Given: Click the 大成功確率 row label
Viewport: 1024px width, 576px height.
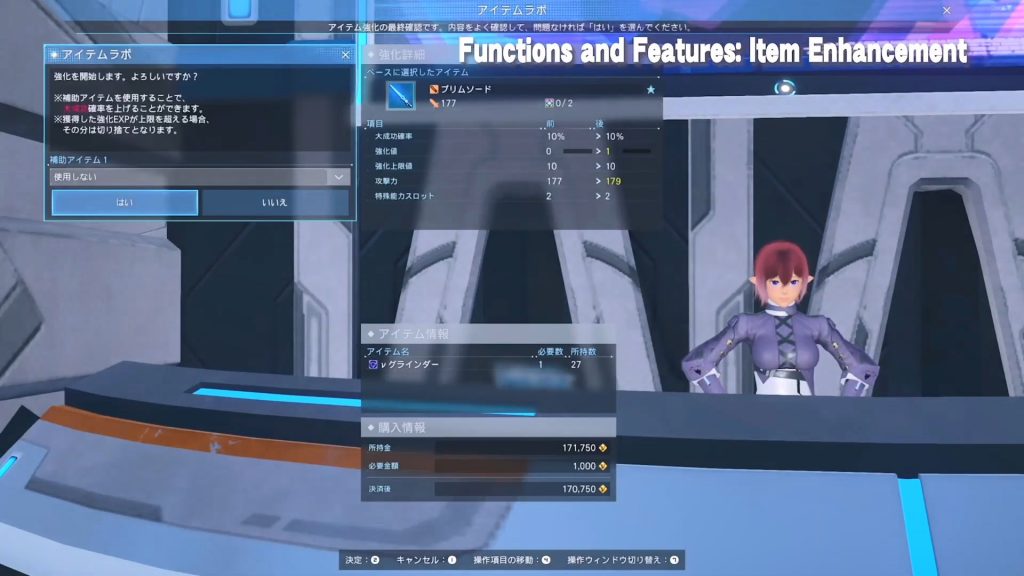Looking at the screenshot, I should 394,136.
